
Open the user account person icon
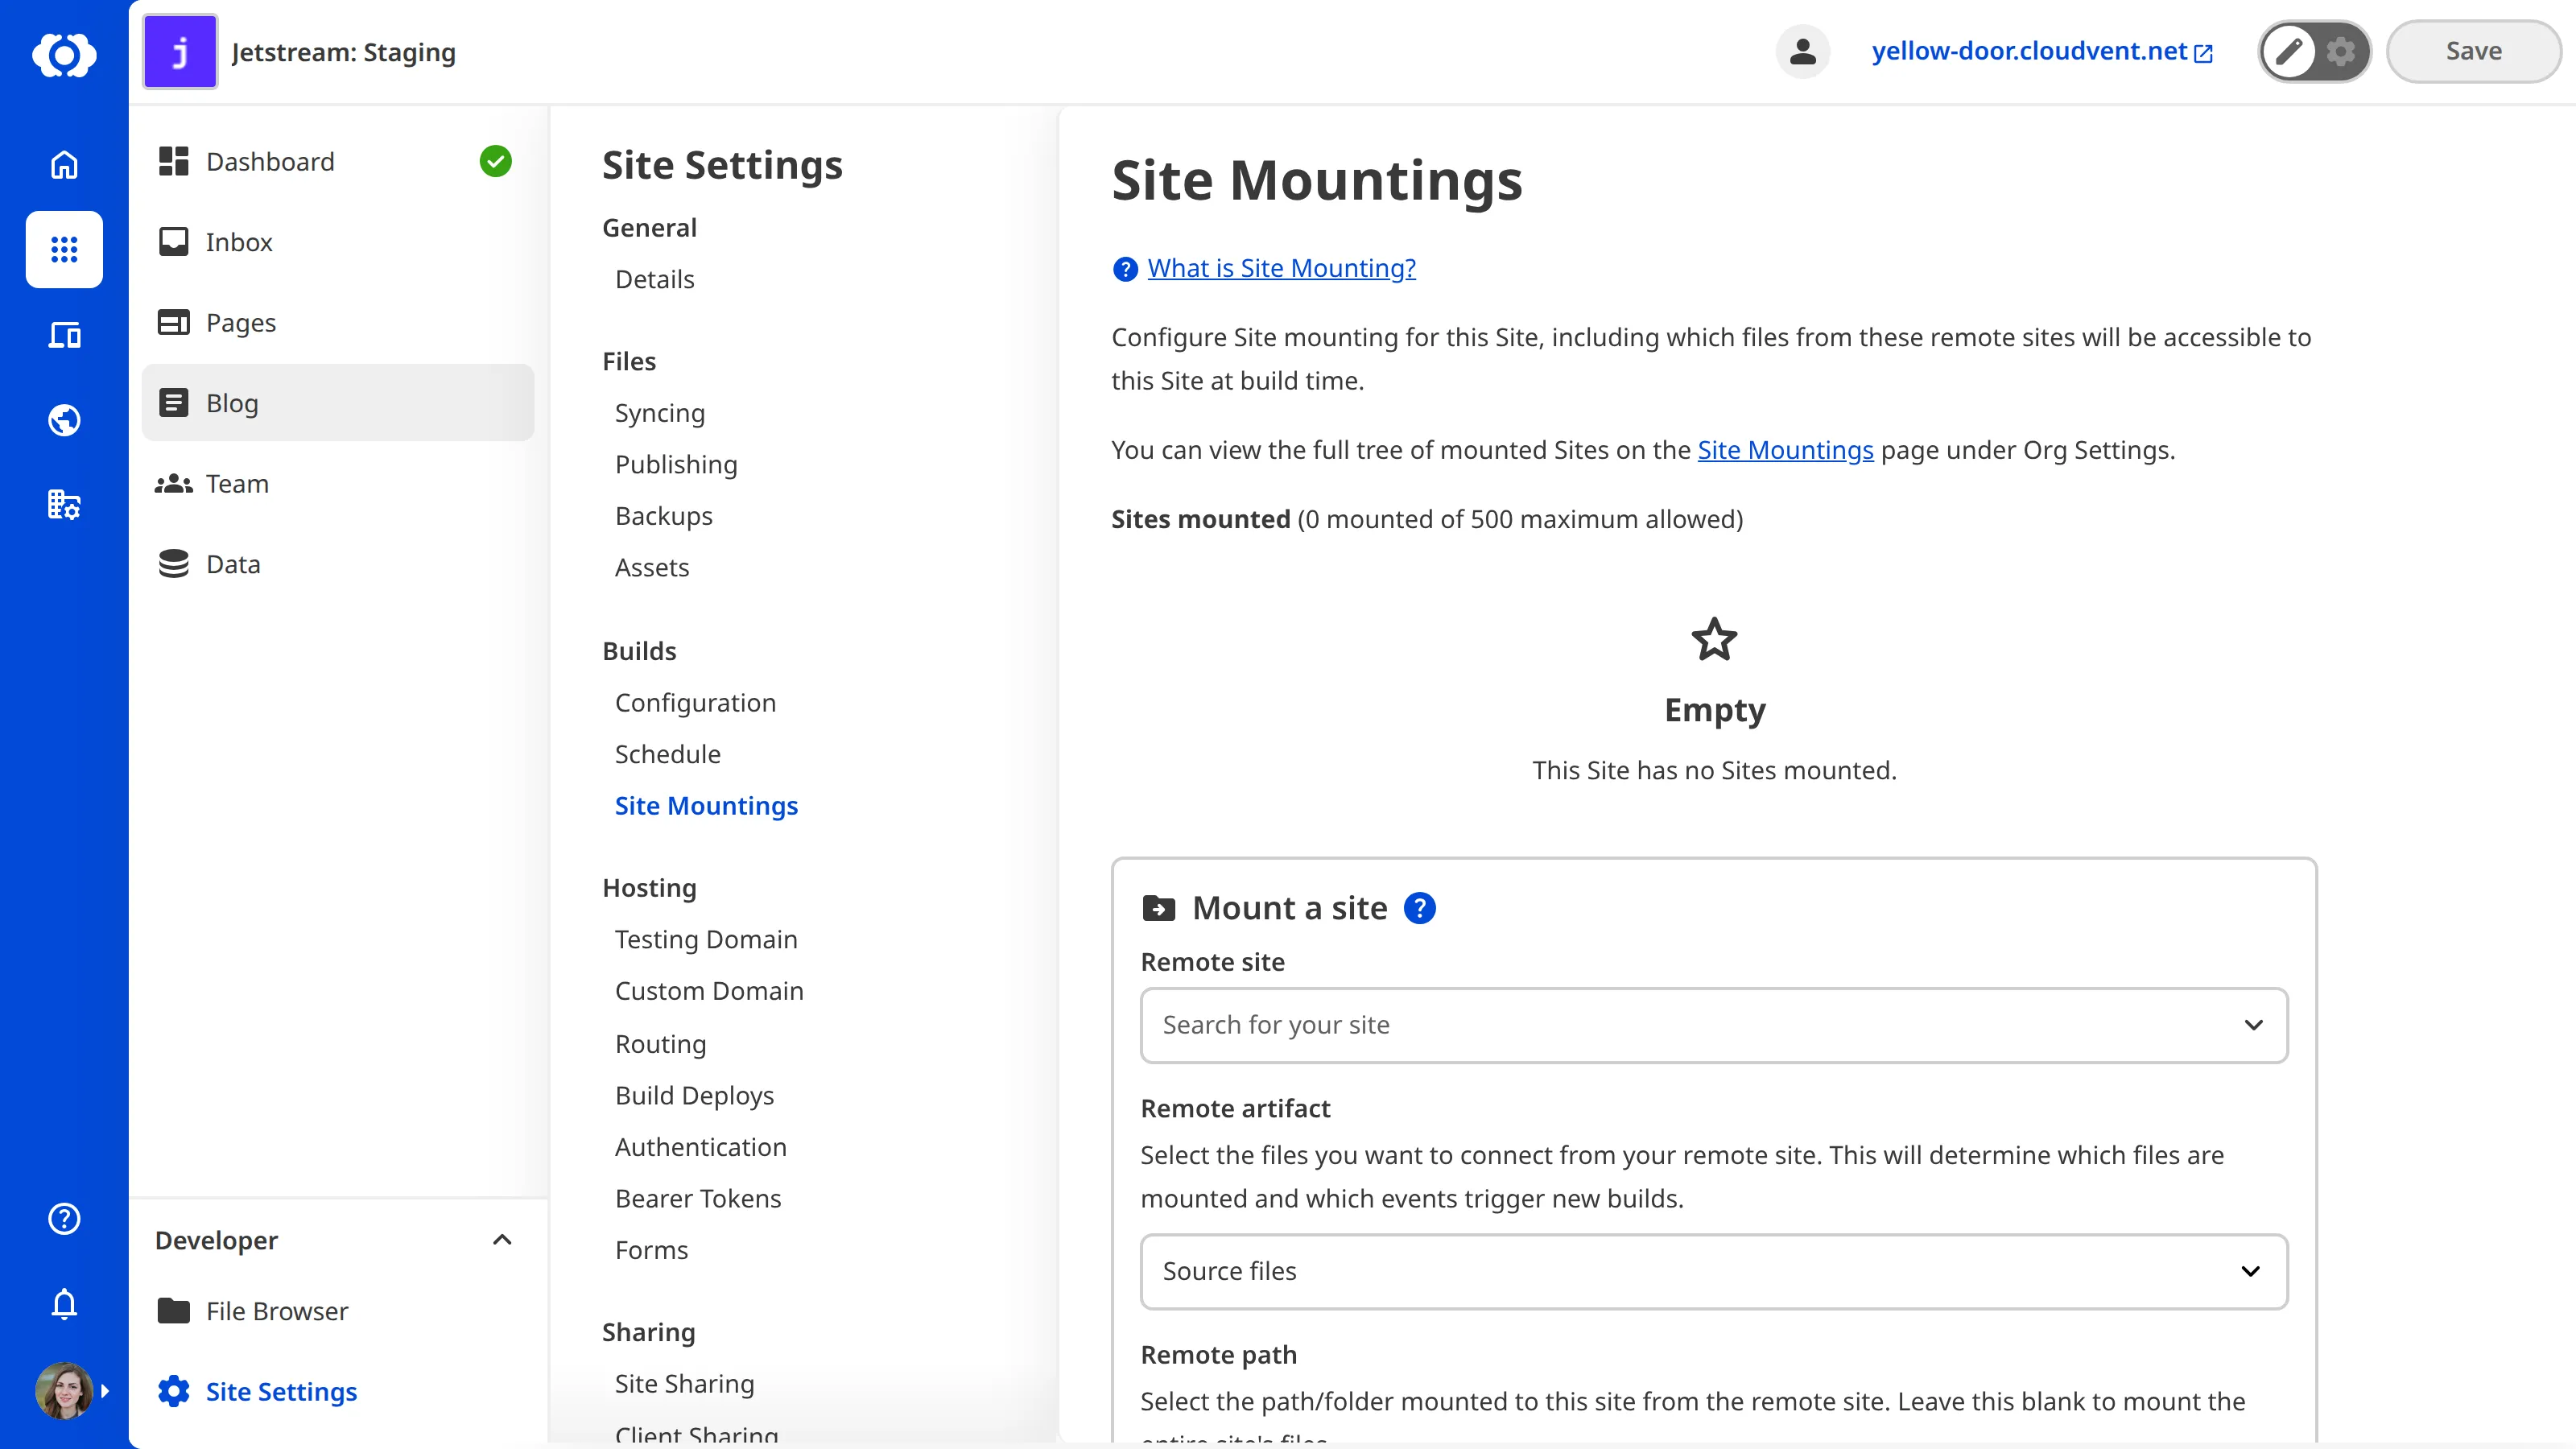[x=1803, y=51]
